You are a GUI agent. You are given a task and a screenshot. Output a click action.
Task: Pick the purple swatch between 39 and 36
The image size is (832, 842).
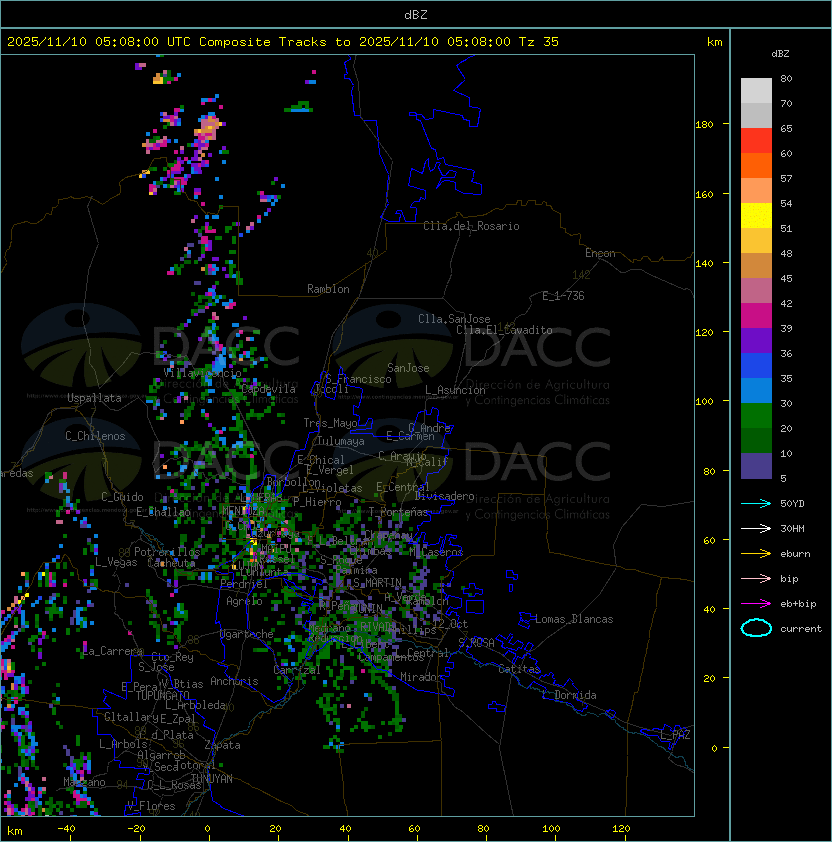(x=756, y=340)
